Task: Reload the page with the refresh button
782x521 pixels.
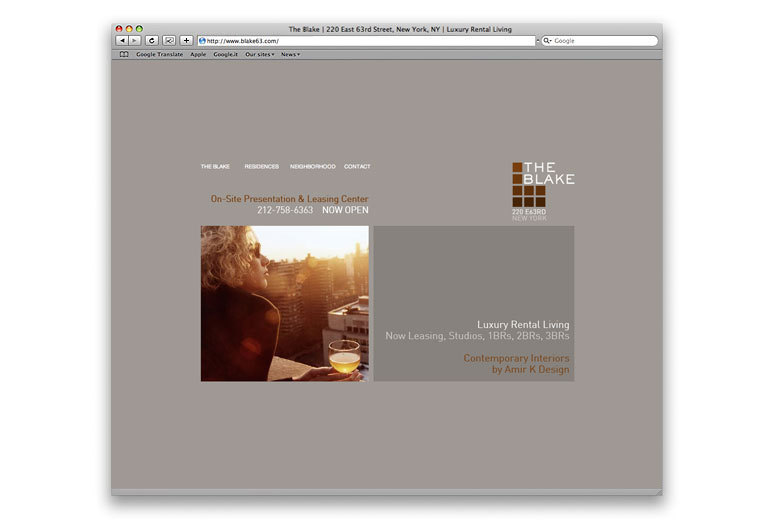Action: tap(152, 40)
